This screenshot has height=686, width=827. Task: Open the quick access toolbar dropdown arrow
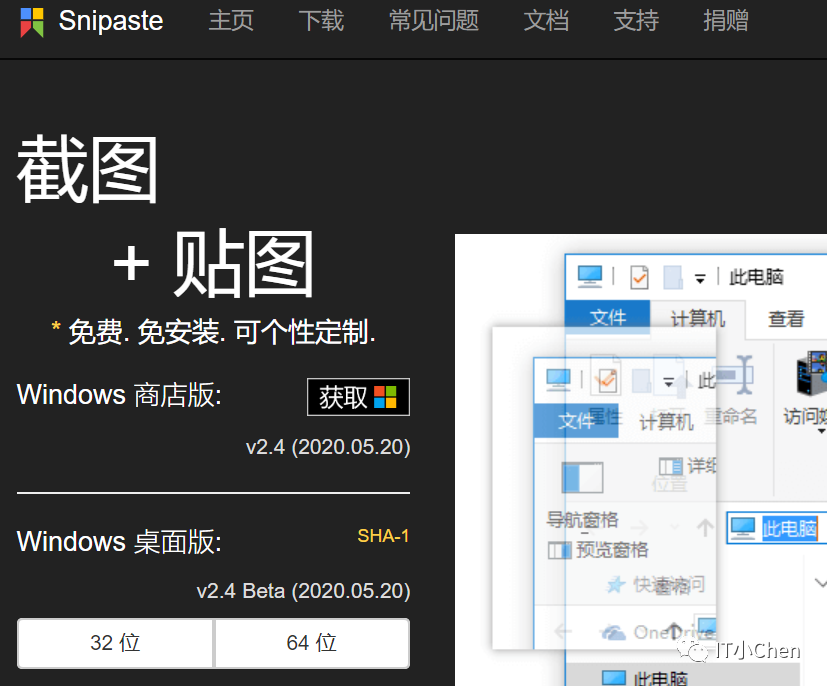pyautogui.click(x=700, y=279)
